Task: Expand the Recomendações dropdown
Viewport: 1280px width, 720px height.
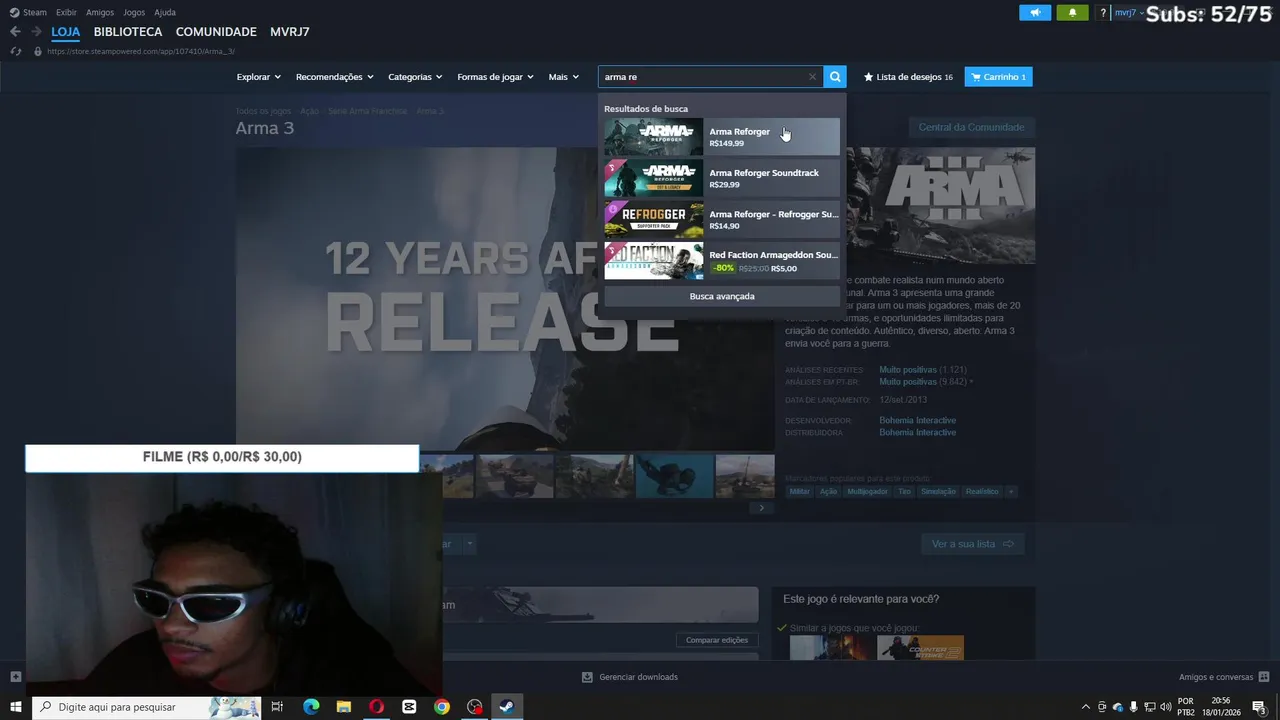Action: click(x=335, y=77)
